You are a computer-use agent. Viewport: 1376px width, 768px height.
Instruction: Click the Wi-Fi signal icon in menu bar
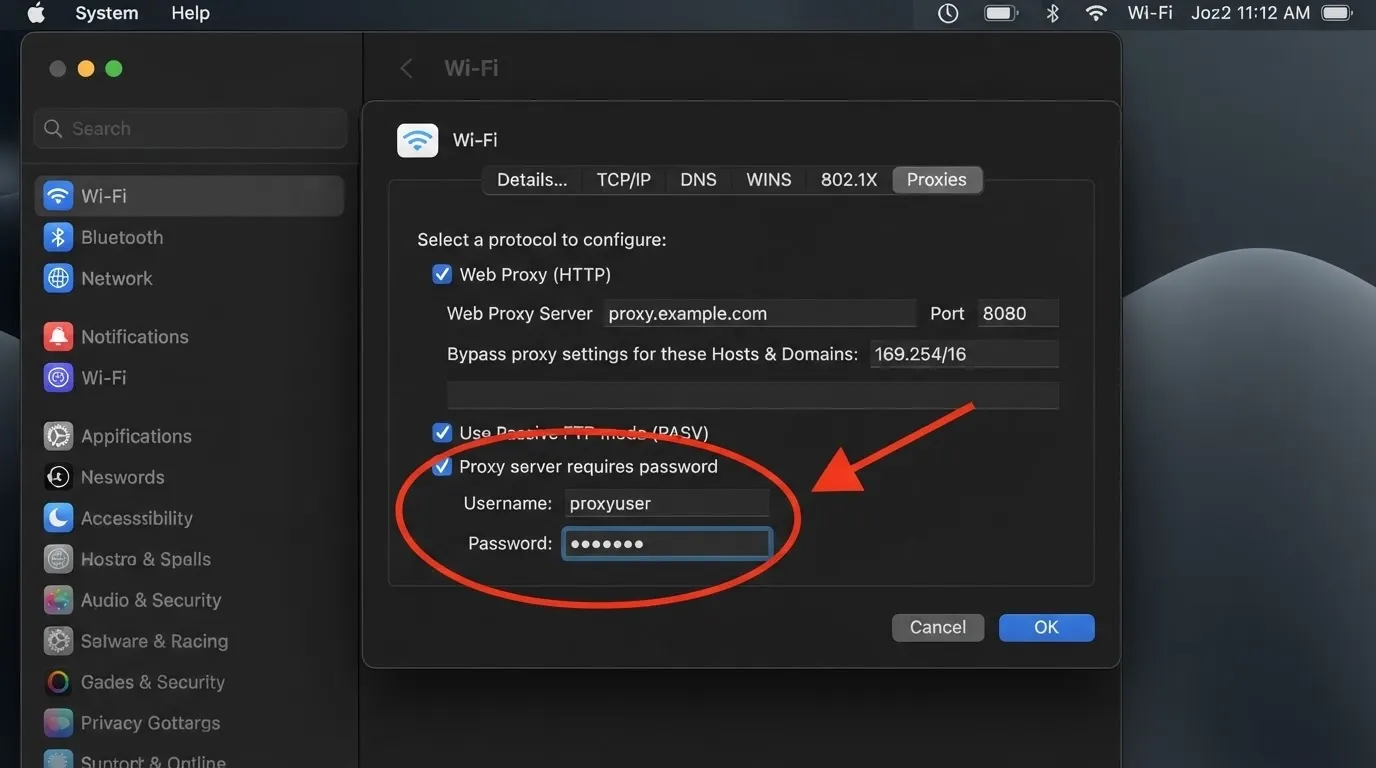[1096, 13]
